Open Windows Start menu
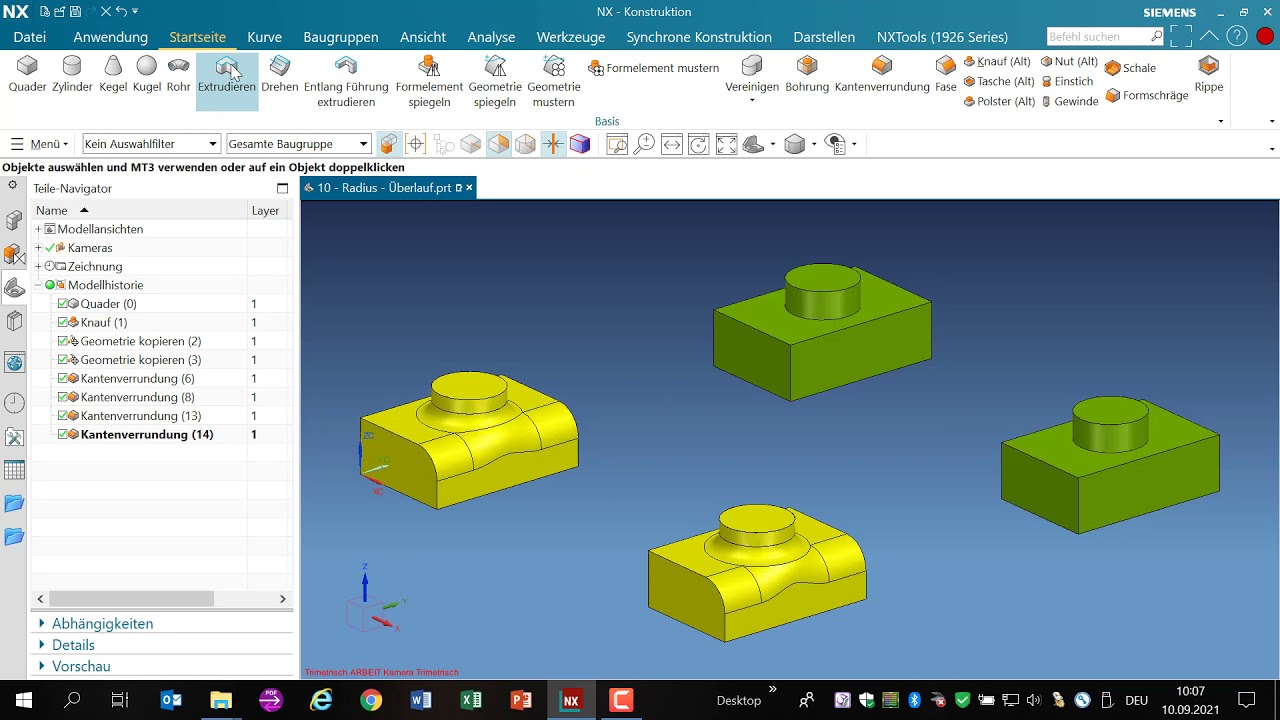This screenshot has height=720, width=1280. [23, 700]
